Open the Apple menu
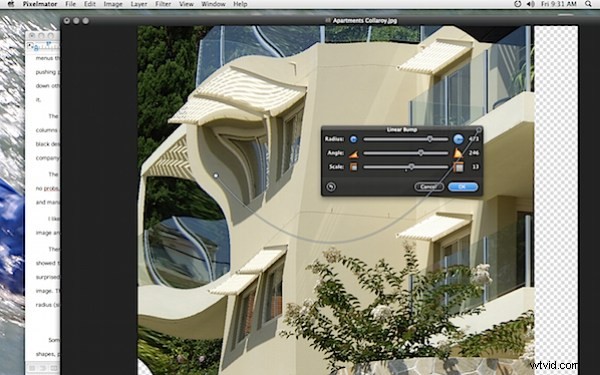The image size is (600, 375). point(10,4)
